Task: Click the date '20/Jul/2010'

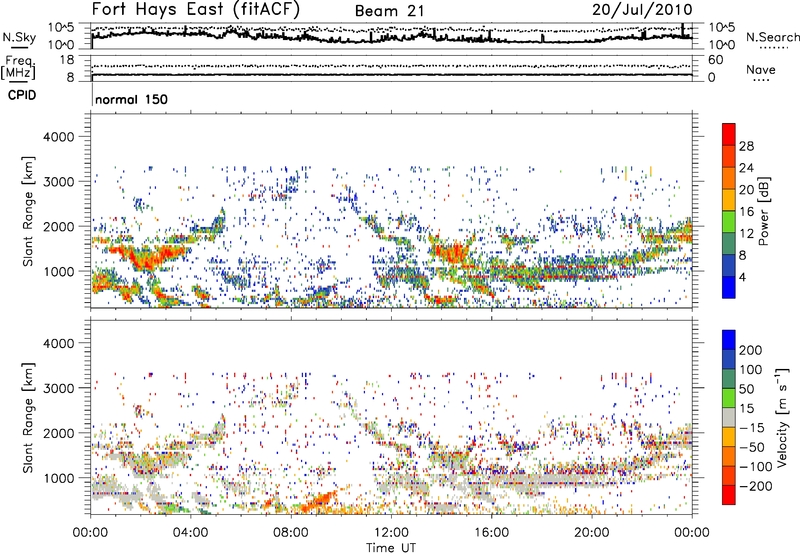Action: pyautogui.click(x=642, y=10)
